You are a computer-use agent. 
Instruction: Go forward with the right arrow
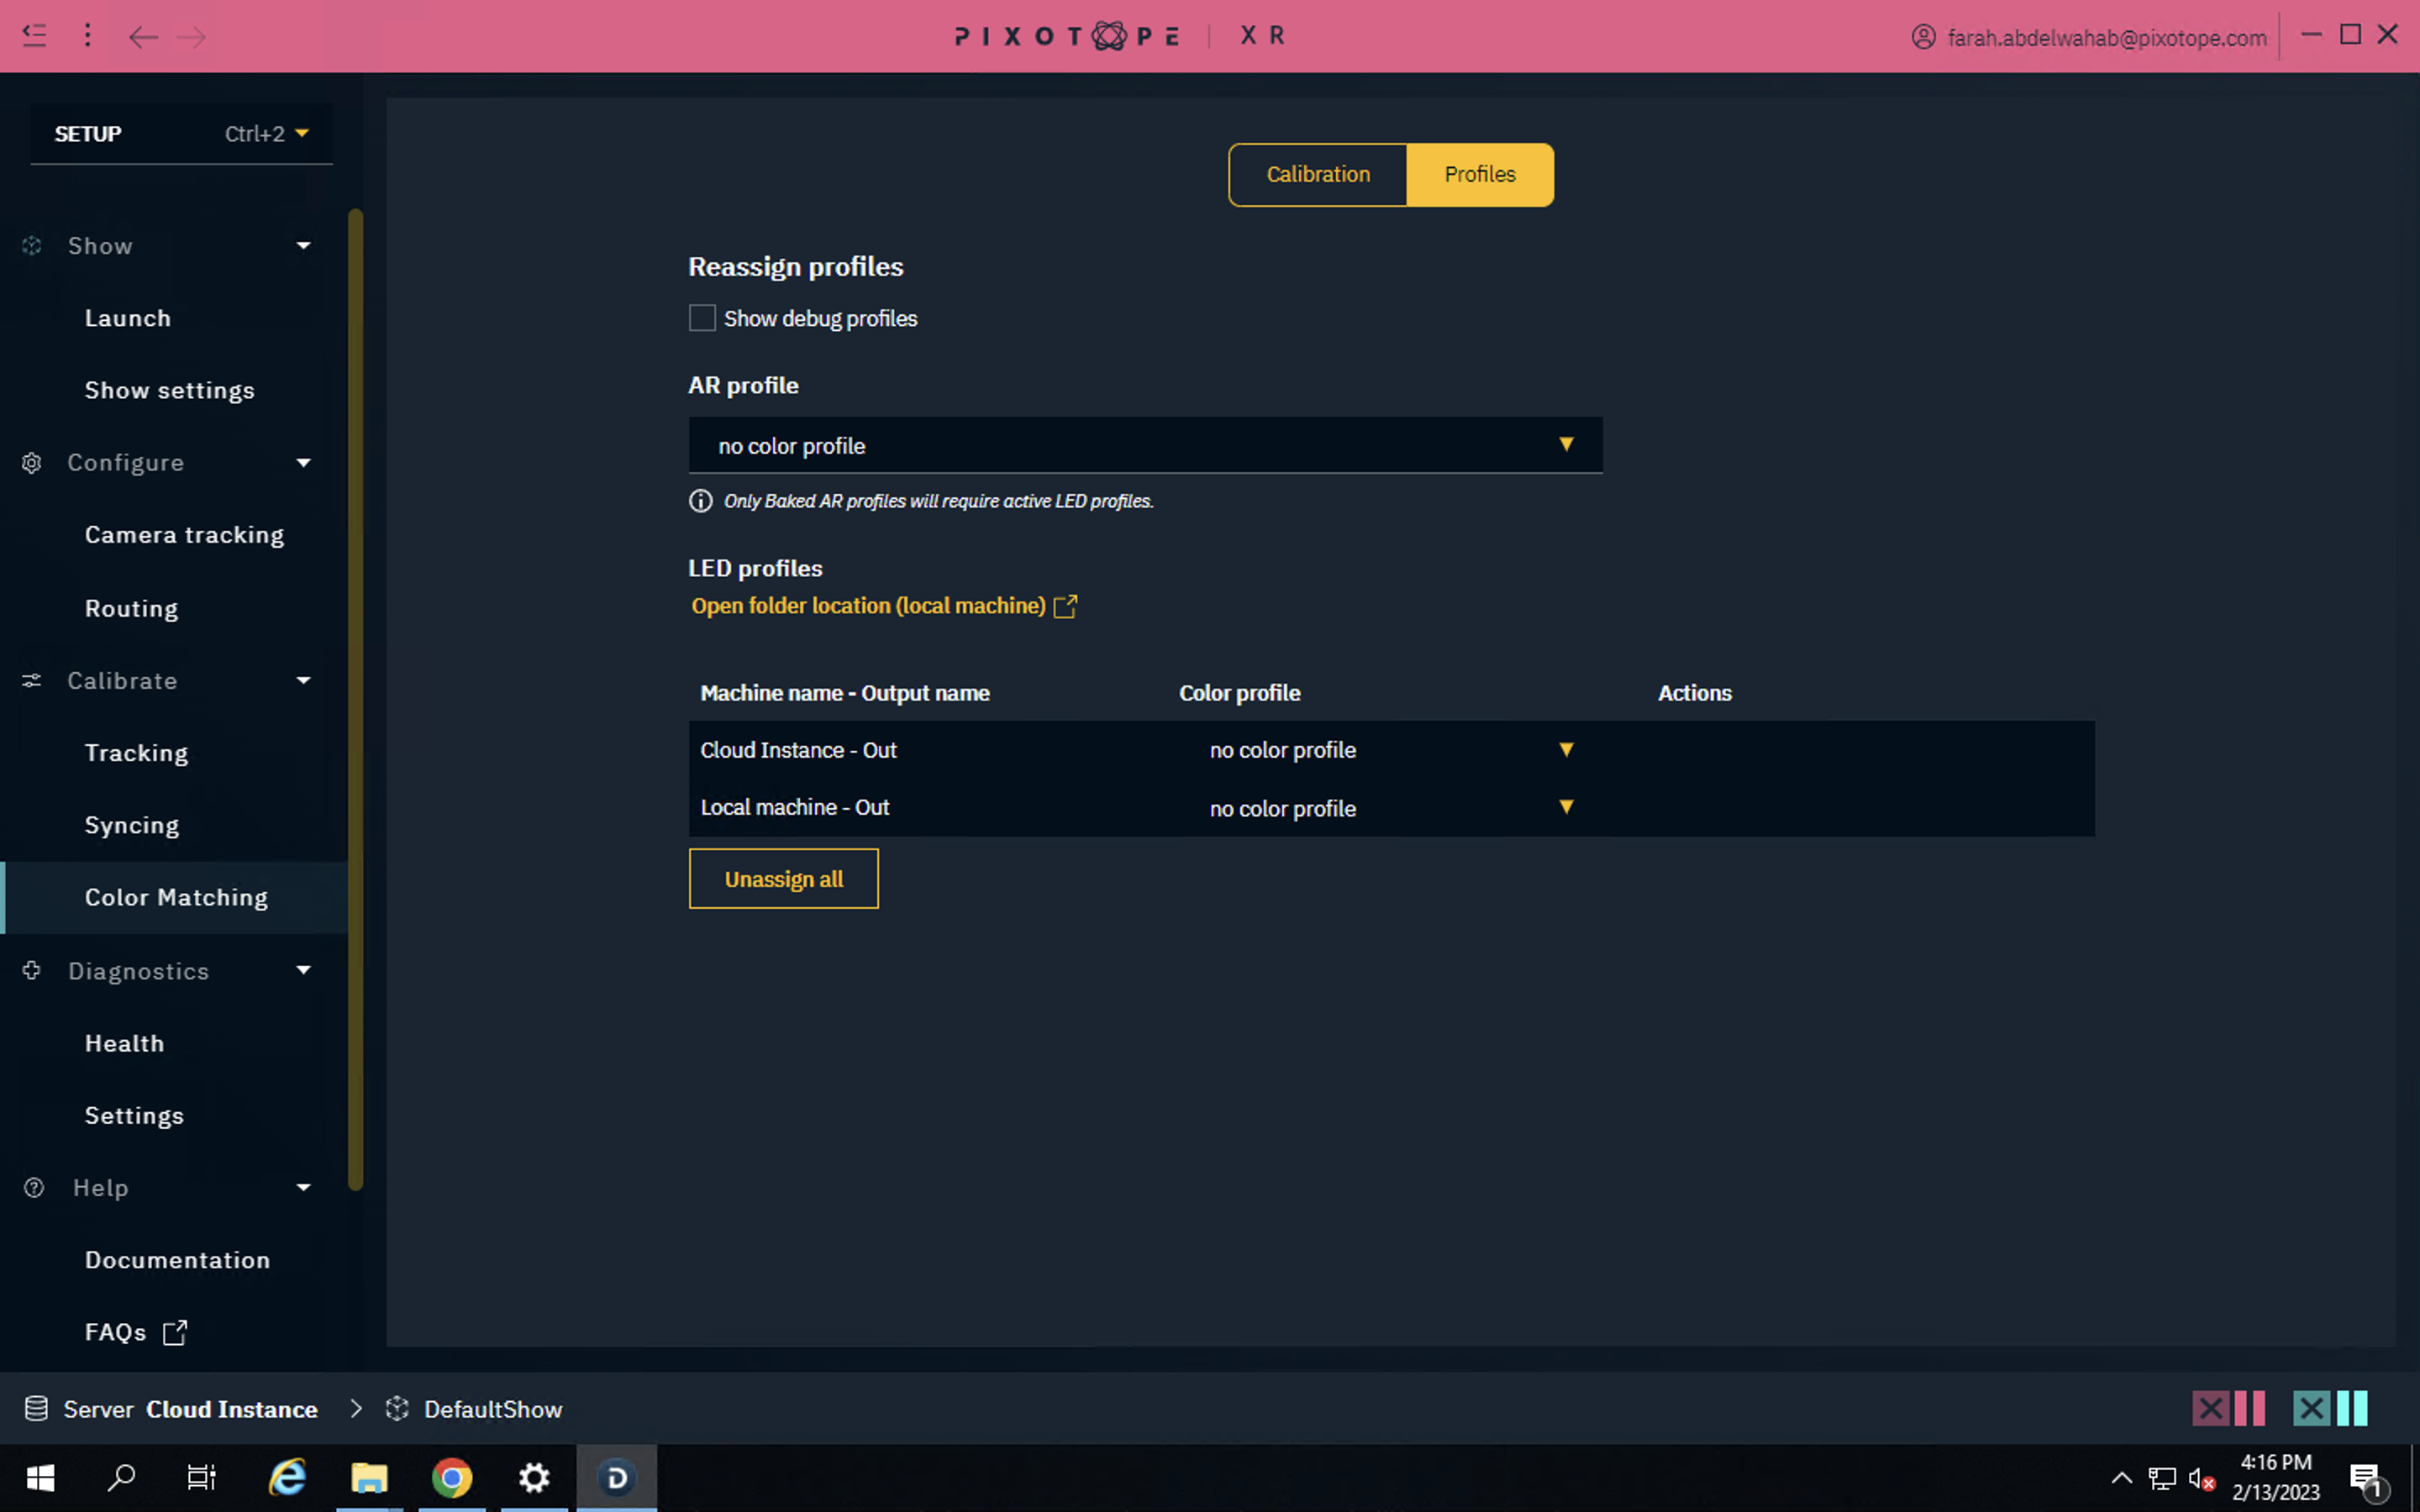pyautogui.click(x=191, y=37)
